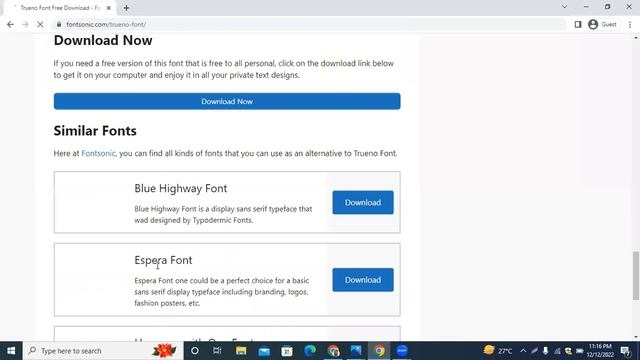The image size is (640, 360).
Task: Open Task View on the taskbar
Action: (x=217, y=351)
